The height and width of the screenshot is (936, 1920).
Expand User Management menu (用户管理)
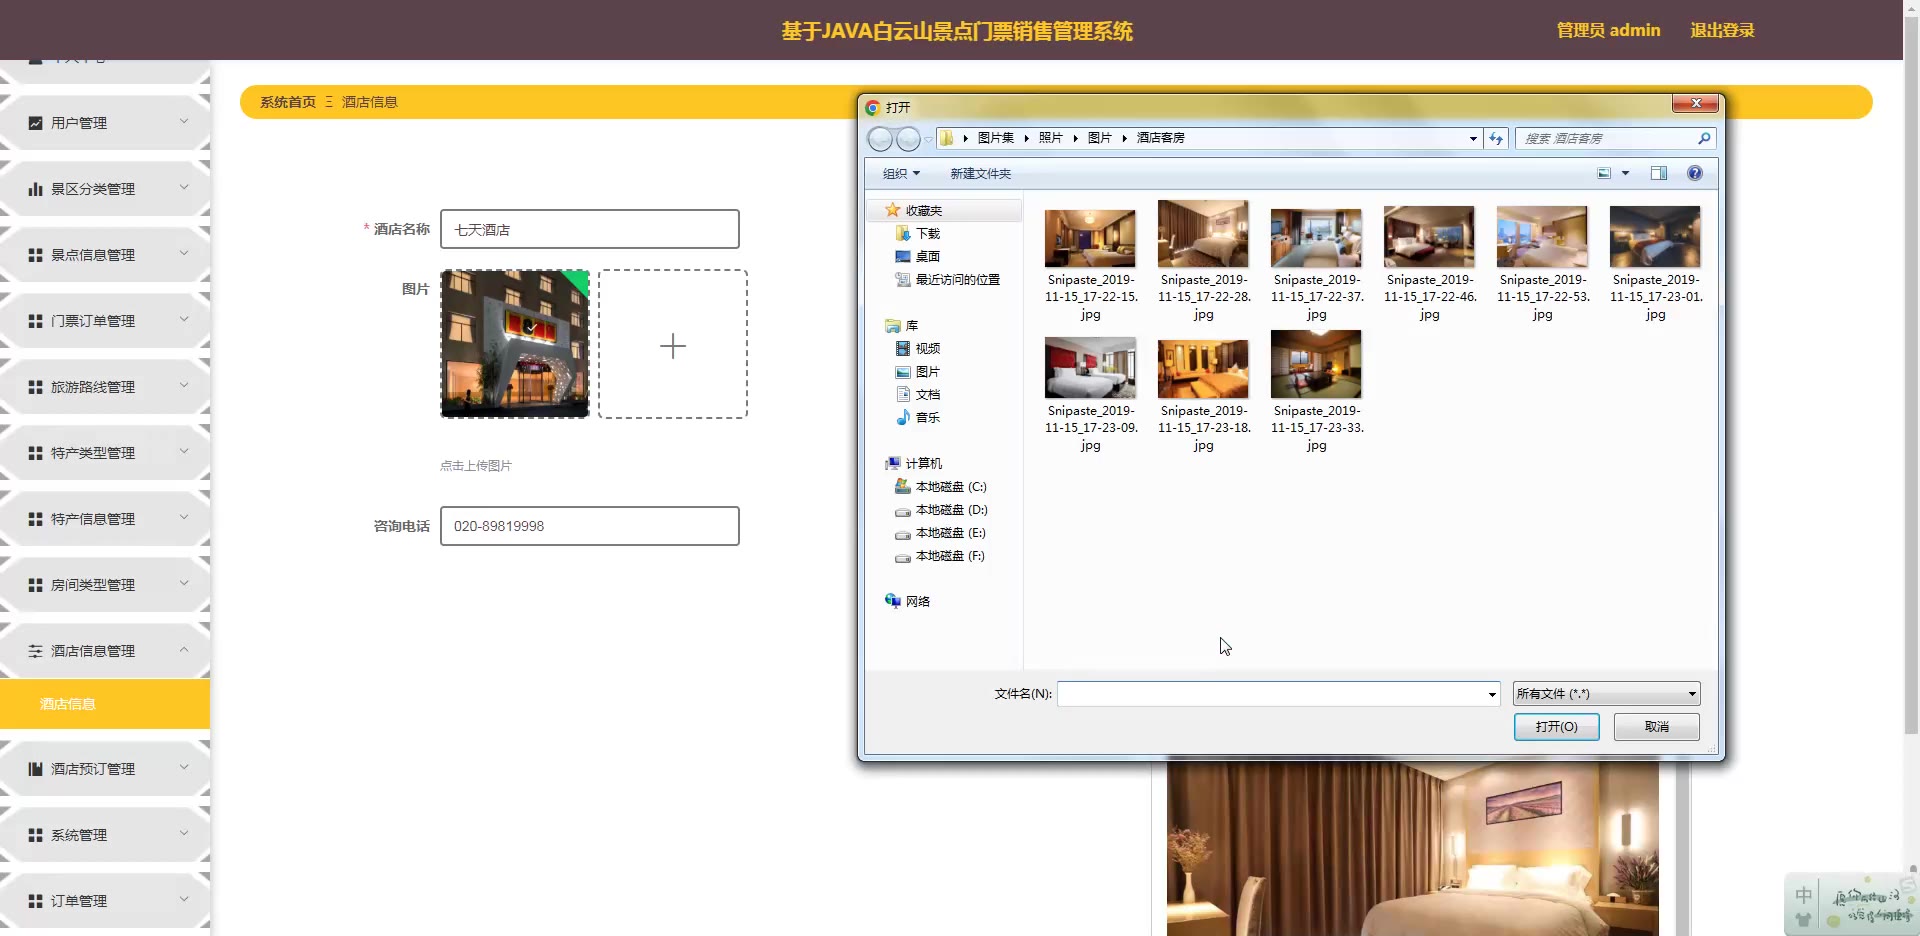105,123
